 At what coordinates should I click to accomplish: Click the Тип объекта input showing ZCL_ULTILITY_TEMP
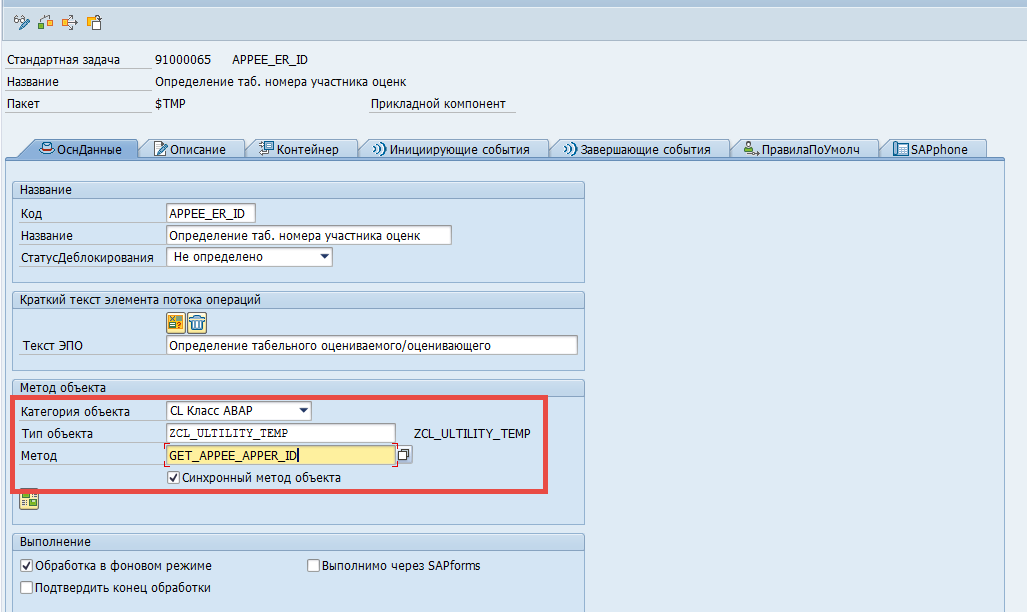point(280,432)
